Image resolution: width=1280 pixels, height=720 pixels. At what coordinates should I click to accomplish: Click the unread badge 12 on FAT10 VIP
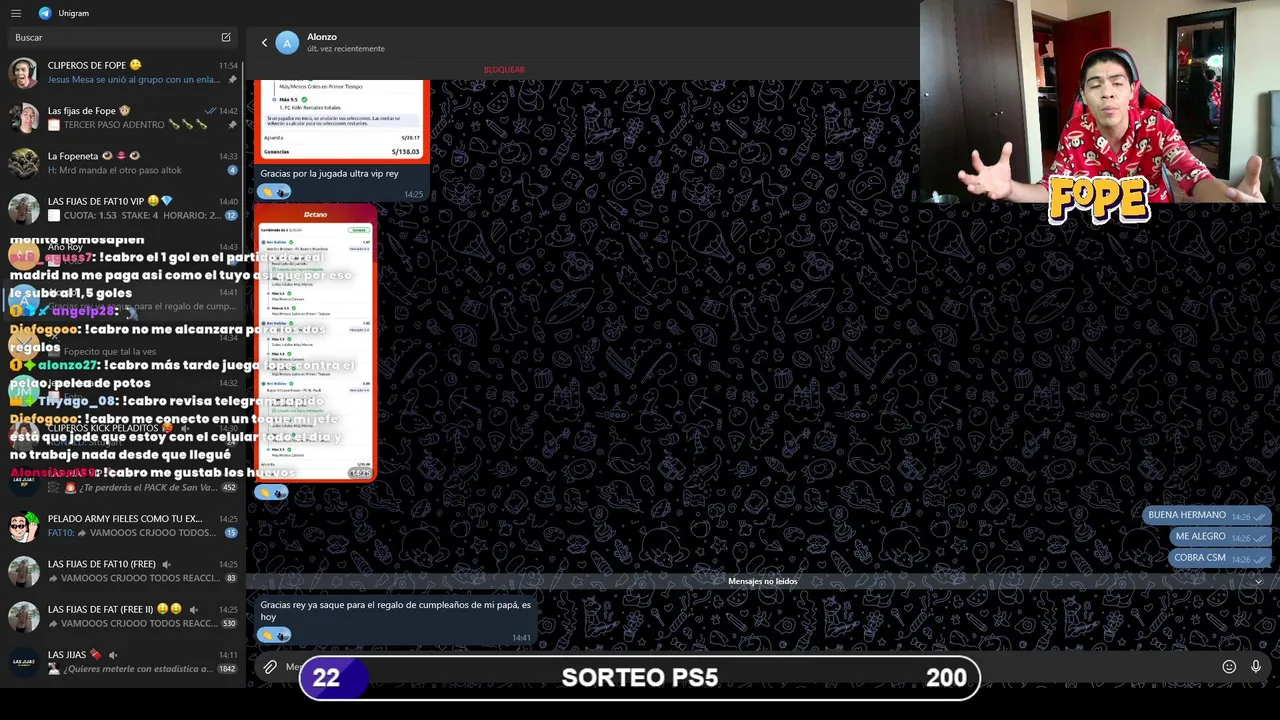[231, 215]
